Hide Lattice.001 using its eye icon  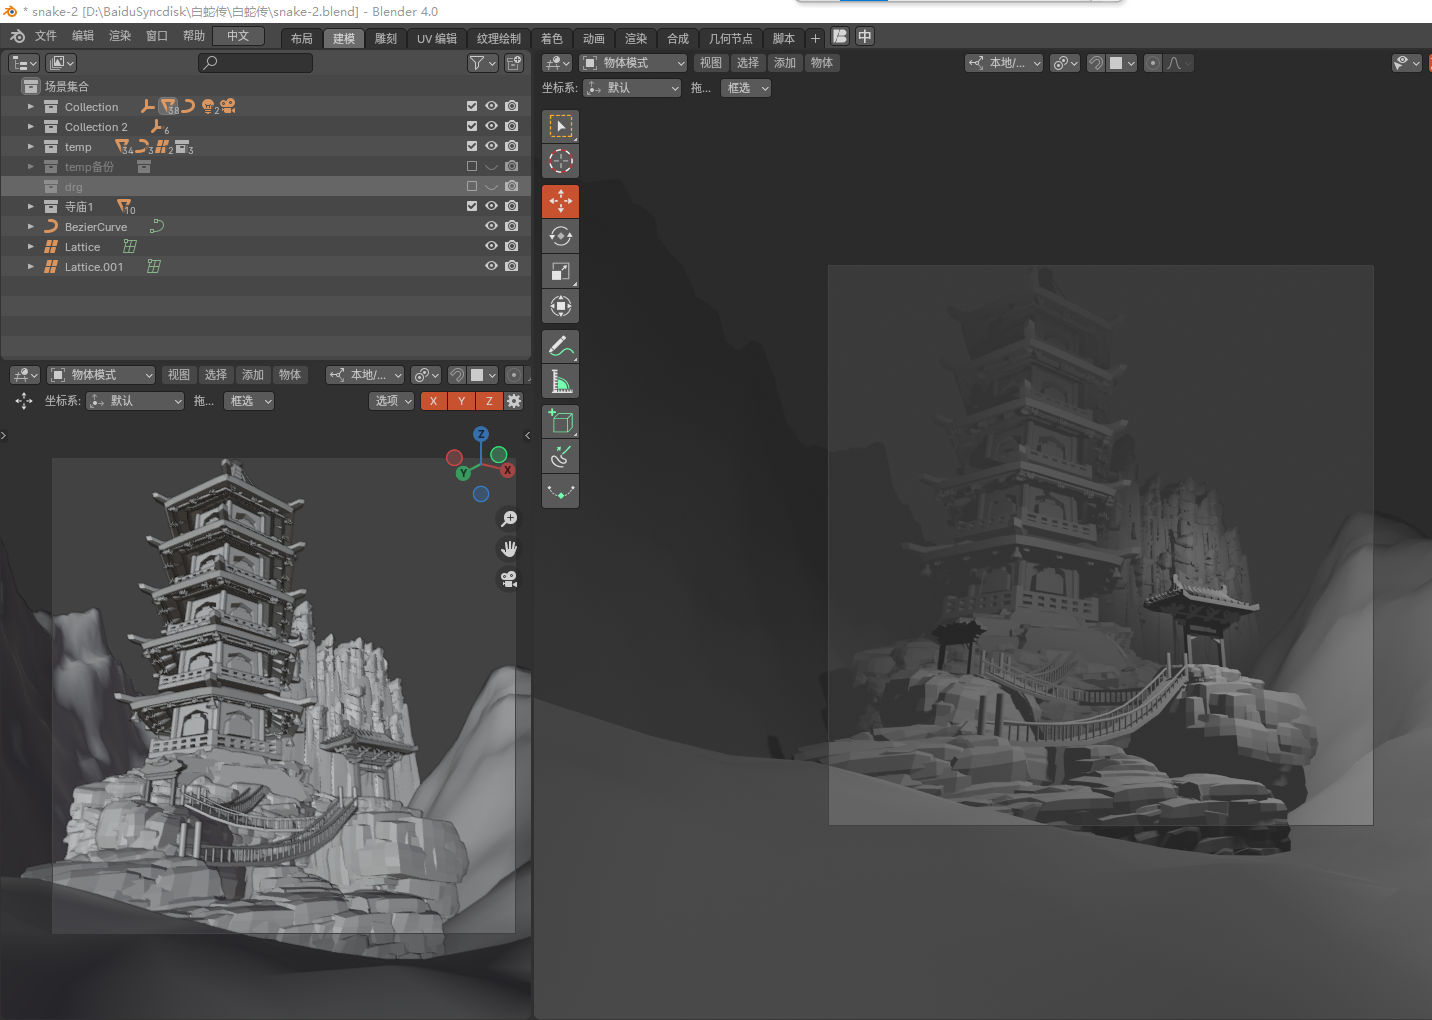click(x=492, y=266)
